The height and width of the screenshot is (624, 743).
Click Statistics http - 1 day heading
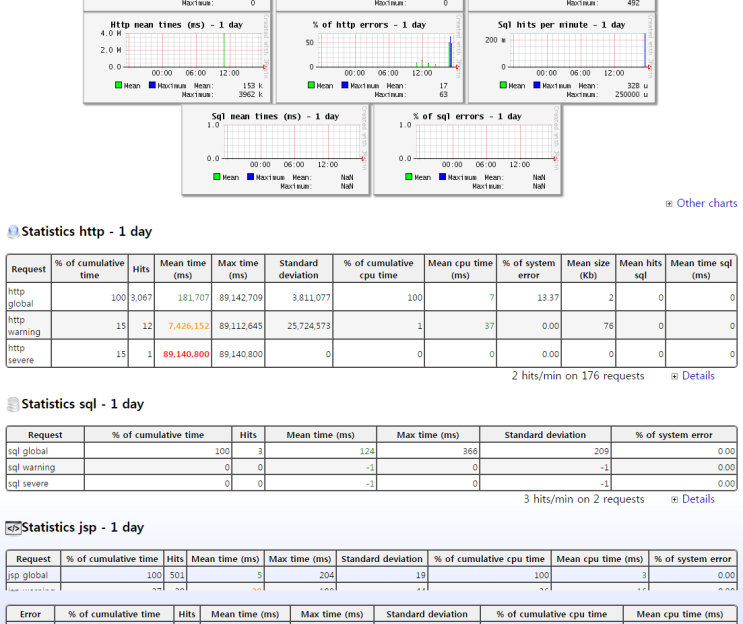pos(87,232)
